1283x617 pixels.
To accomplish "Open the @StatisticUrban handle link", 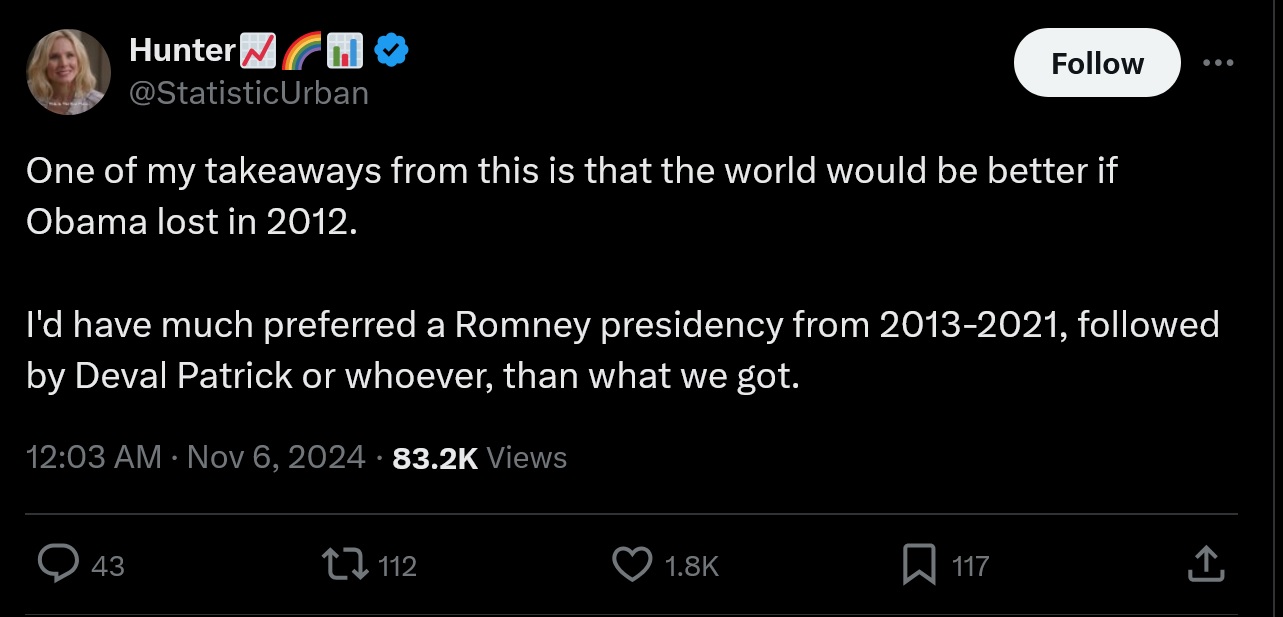I will [248, 93].
